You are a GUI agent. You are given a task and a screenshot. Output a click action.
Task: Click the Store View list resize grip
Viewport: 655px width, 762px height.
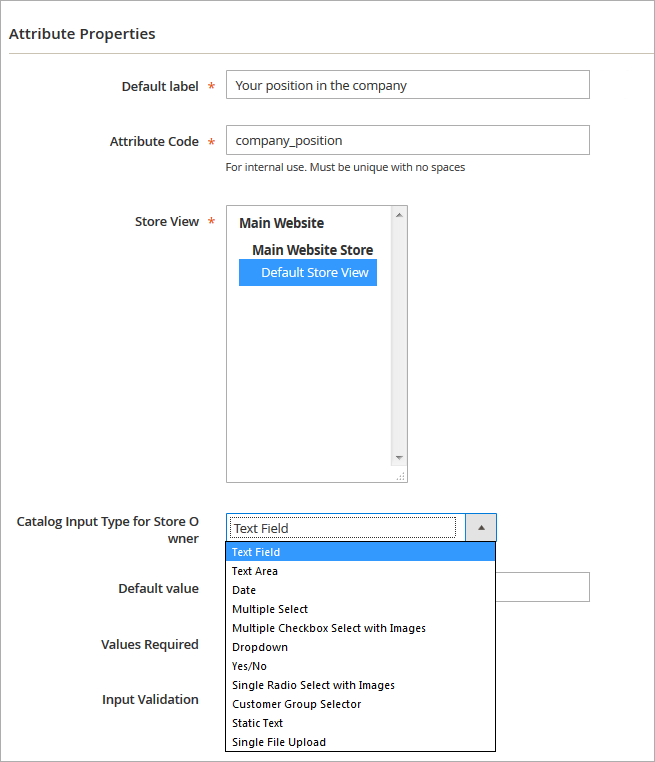click(400, 476)
